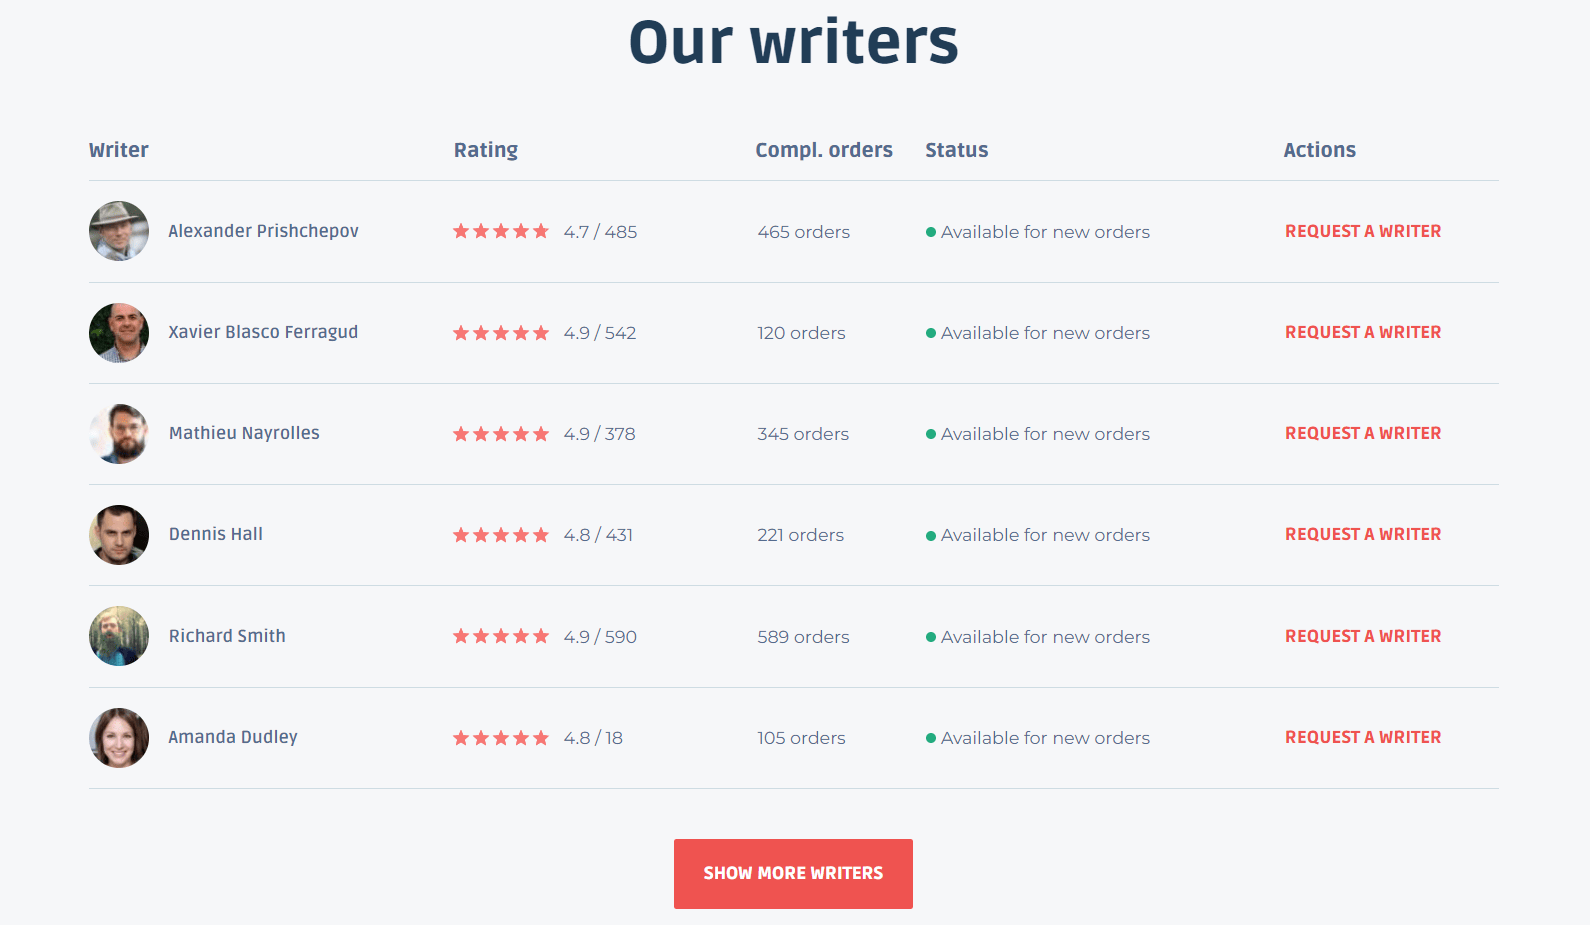Select Dennis Hall's profile photo
Viewport: 1590px width, 925px height.
[x=119, y=535]
